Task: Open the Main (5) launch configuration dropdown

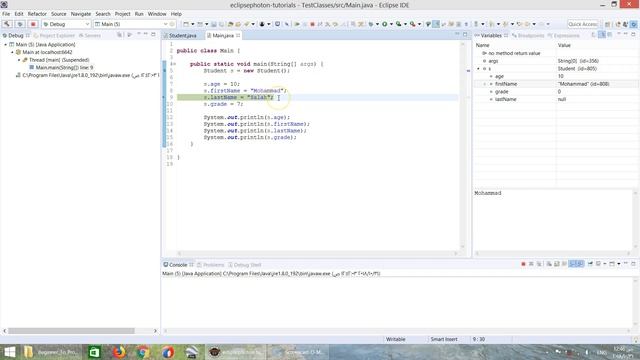Action: coord(165,24)
